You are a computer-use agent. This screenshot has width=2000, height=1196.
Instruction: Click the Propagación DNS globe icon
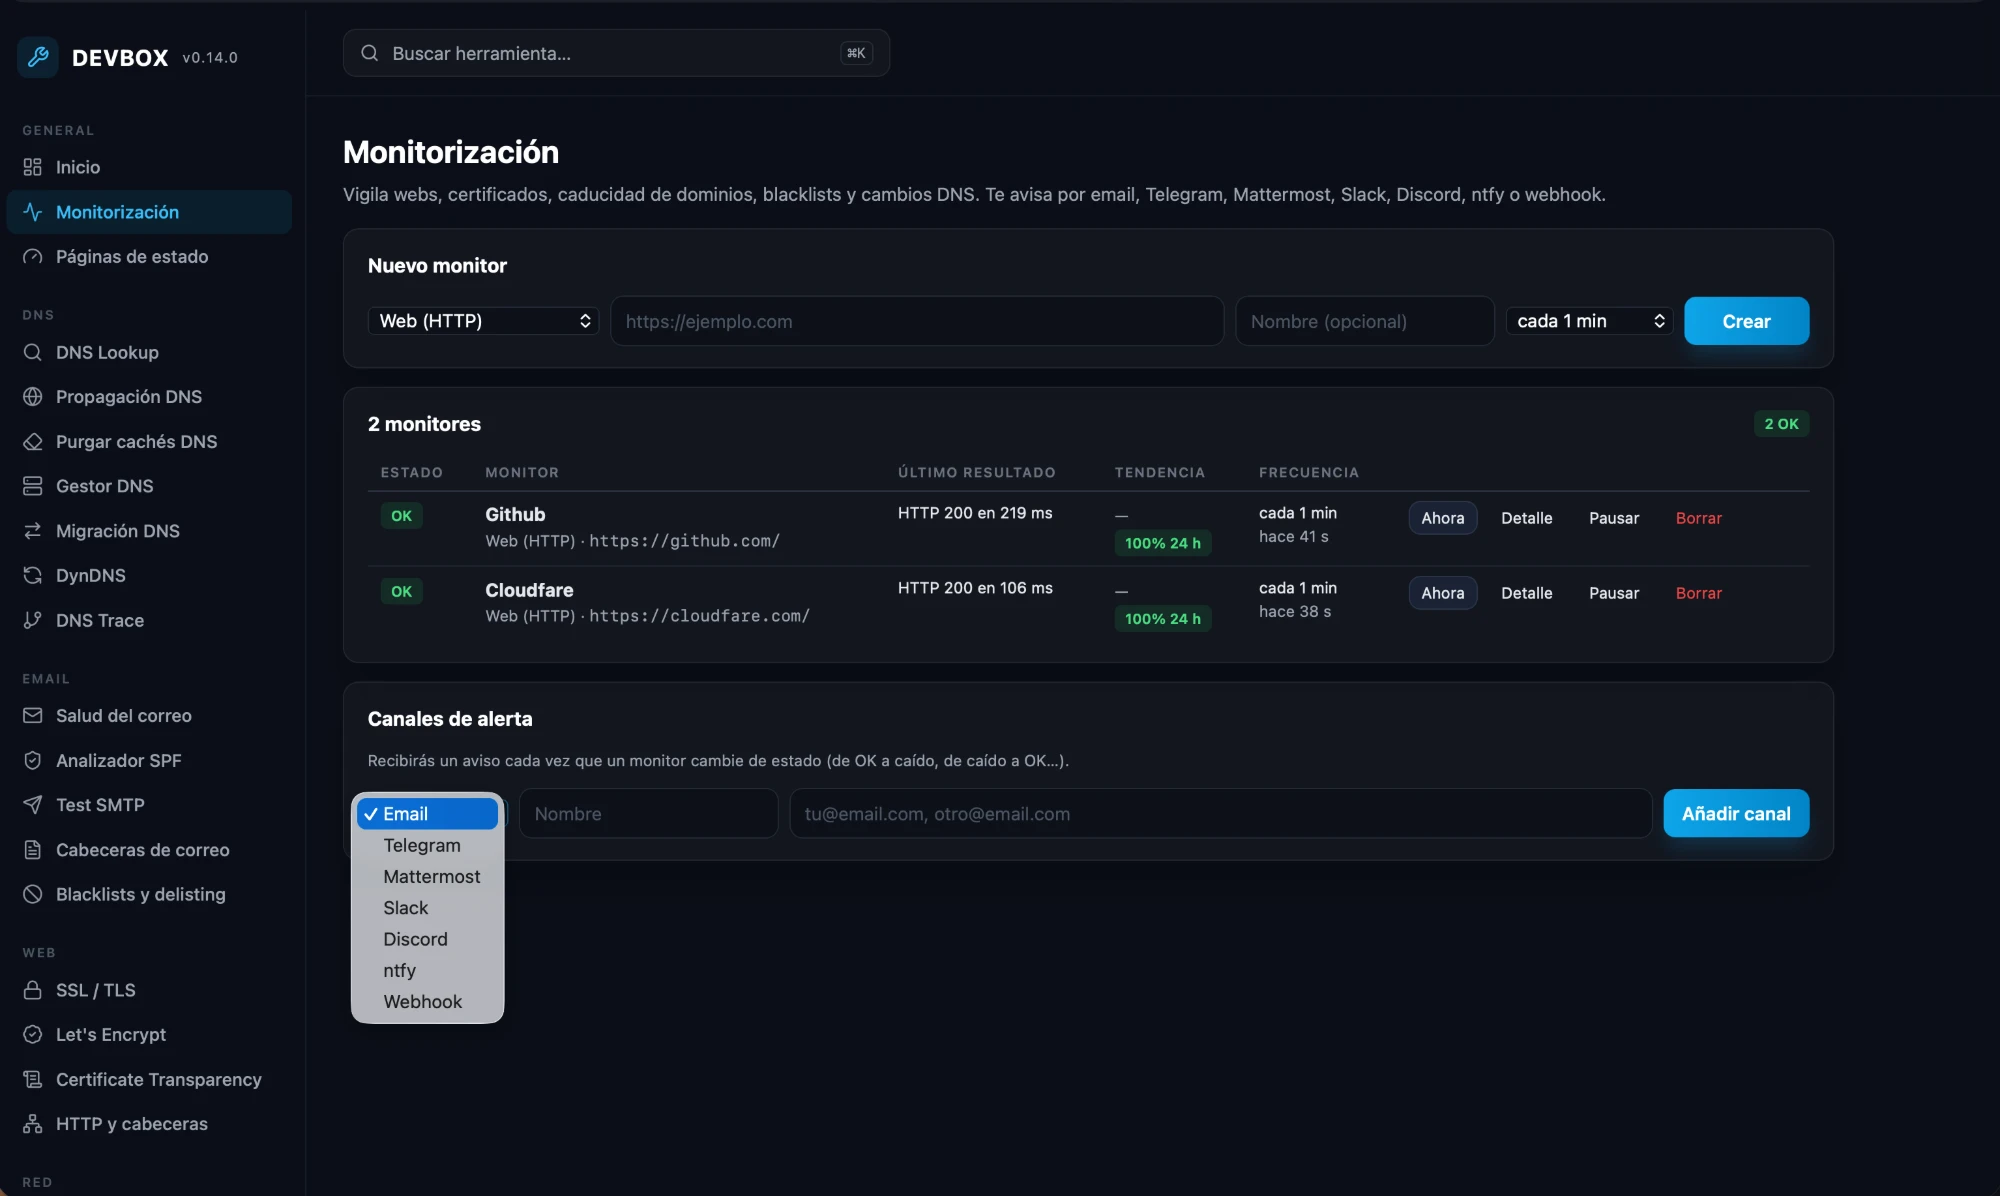pos(33,397)
